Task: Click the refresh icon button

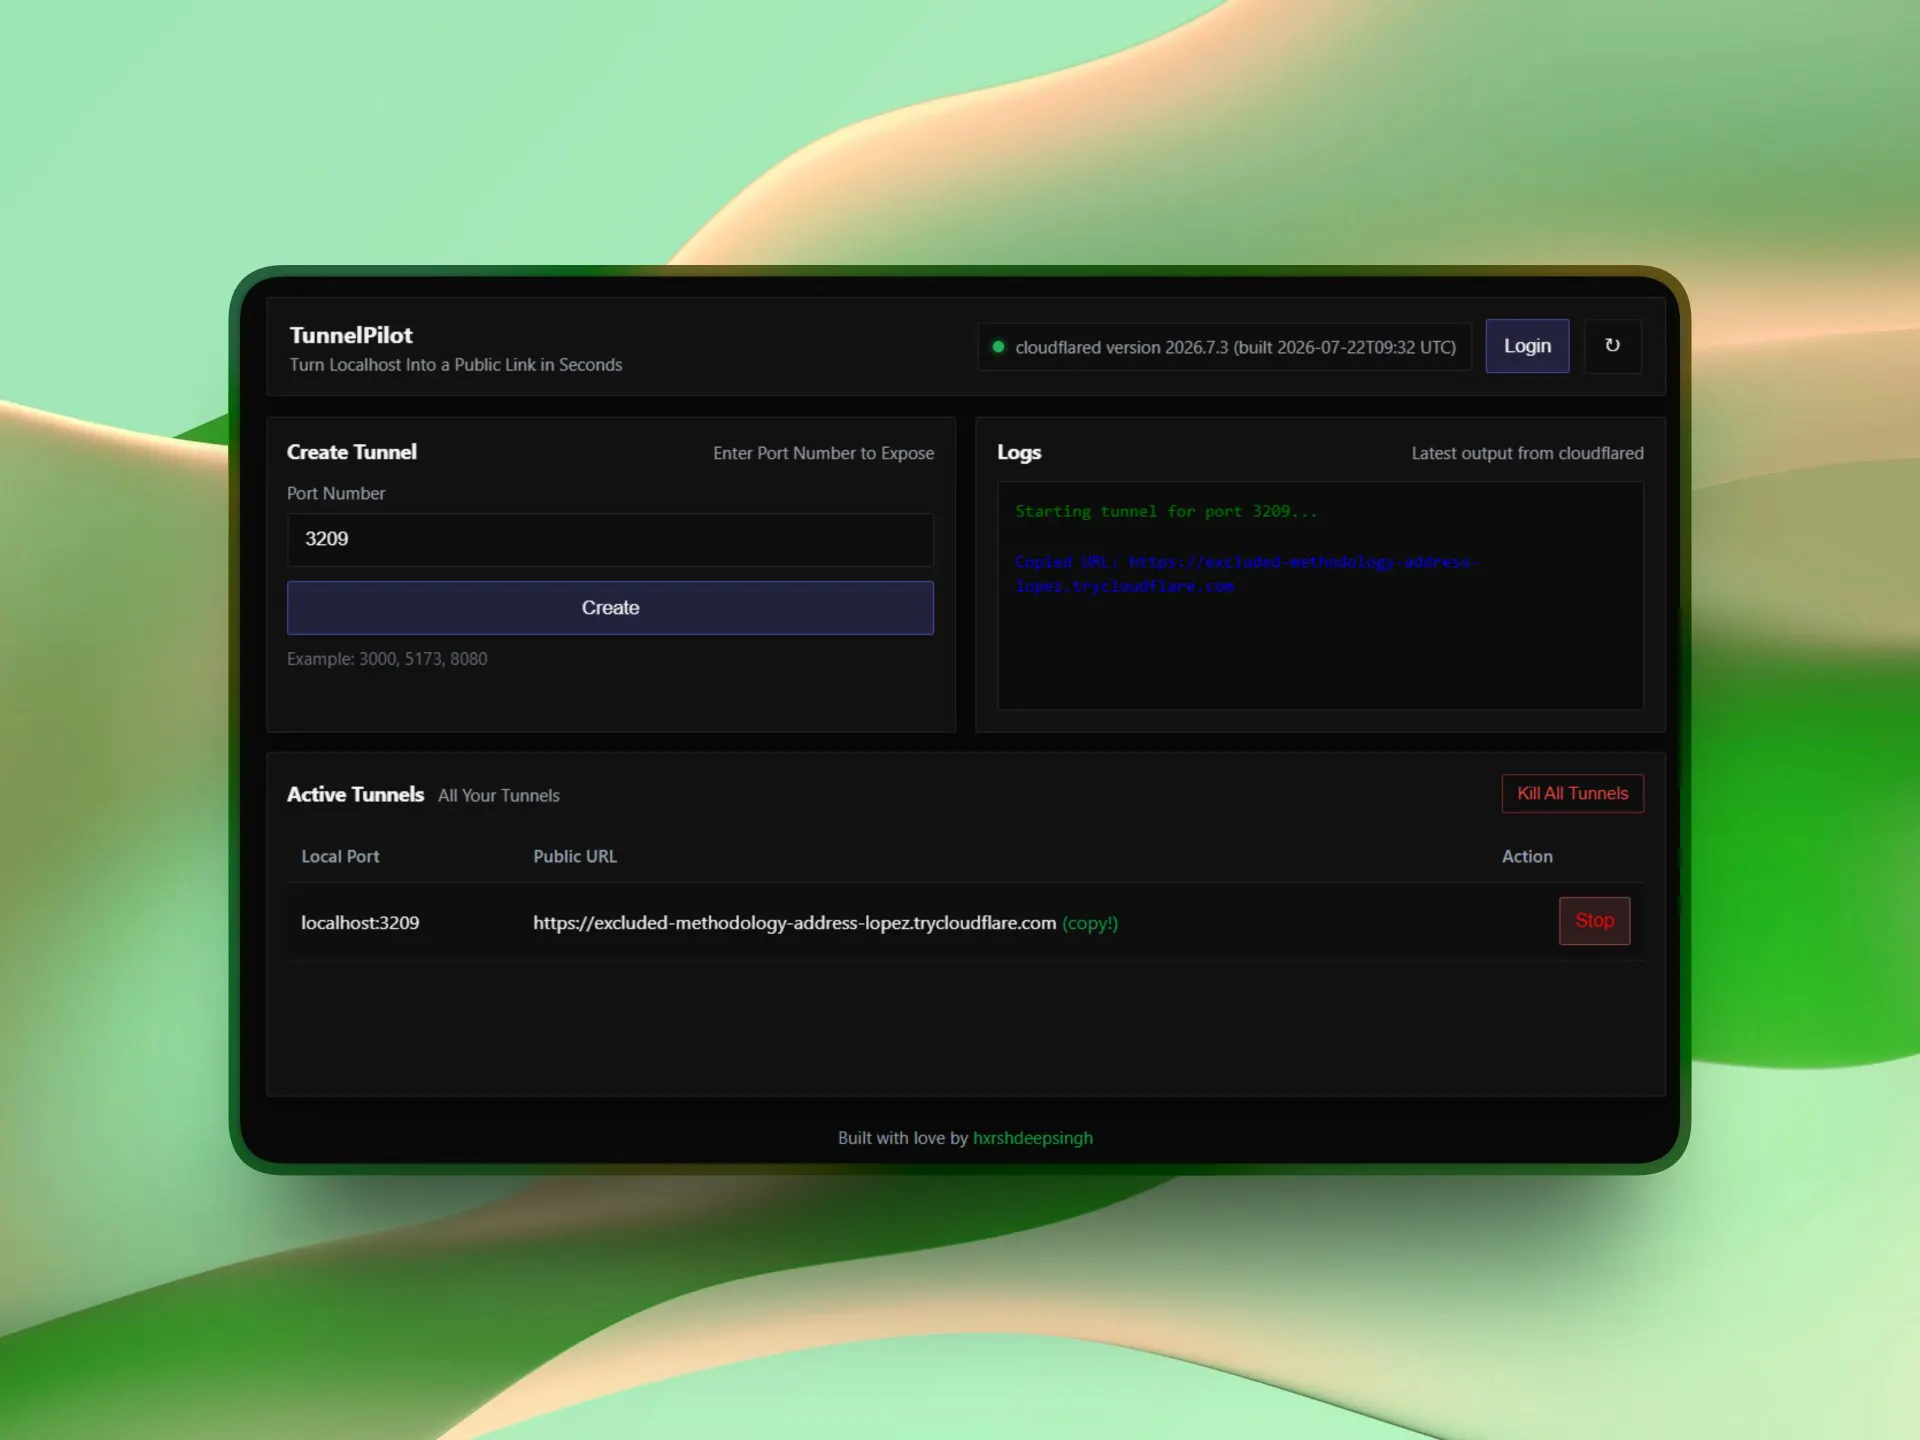Action: tap(1612, 346)
